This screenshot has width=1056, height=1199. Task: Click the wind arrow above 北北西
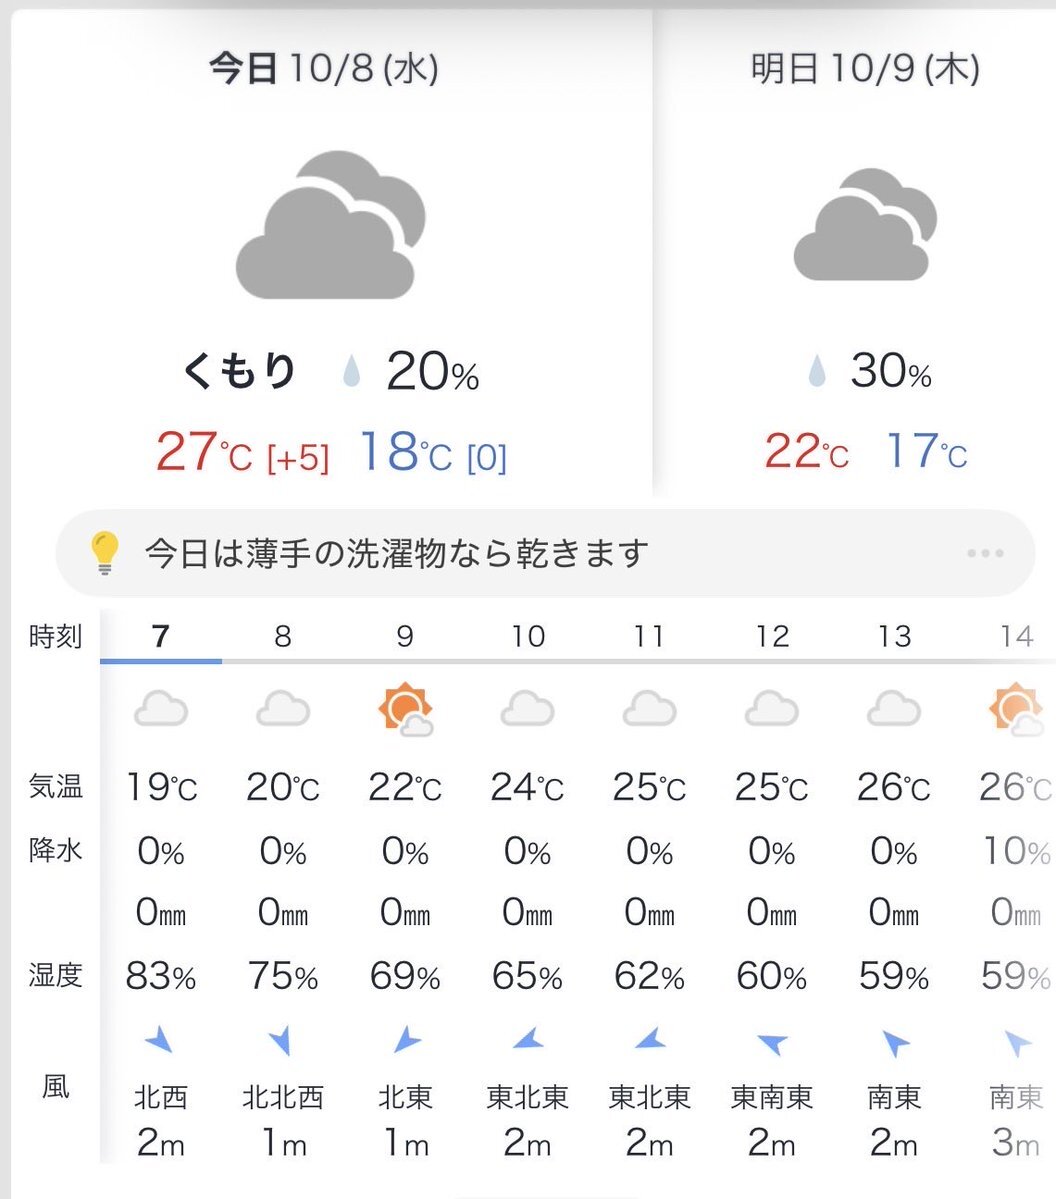282,1041
